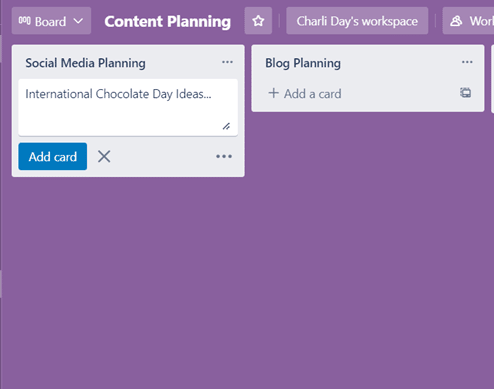Cancel adding the new card

click(x=104, y=156)
